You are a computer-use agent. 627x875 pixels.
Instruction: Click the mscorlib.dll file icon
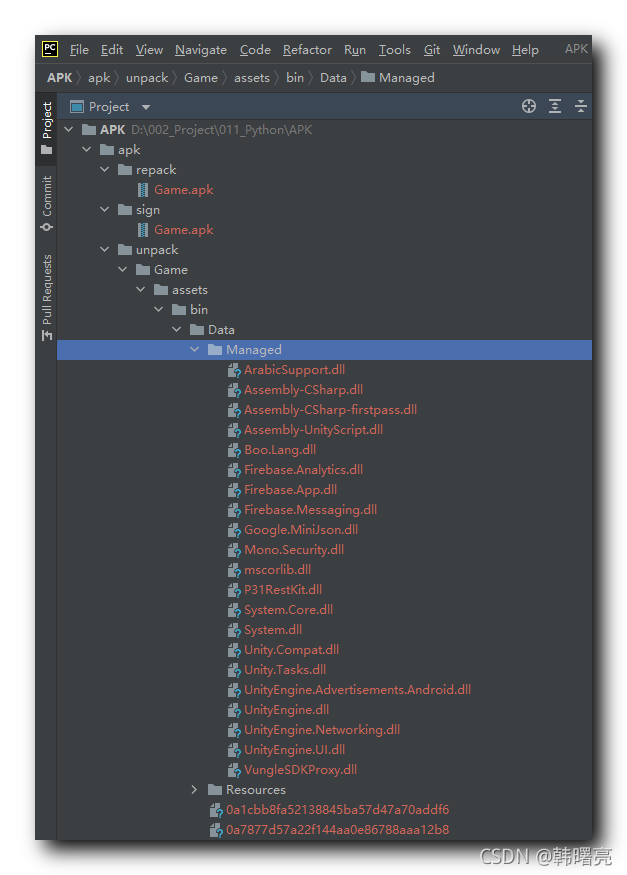pyautogui.click(x=234, y=570)
